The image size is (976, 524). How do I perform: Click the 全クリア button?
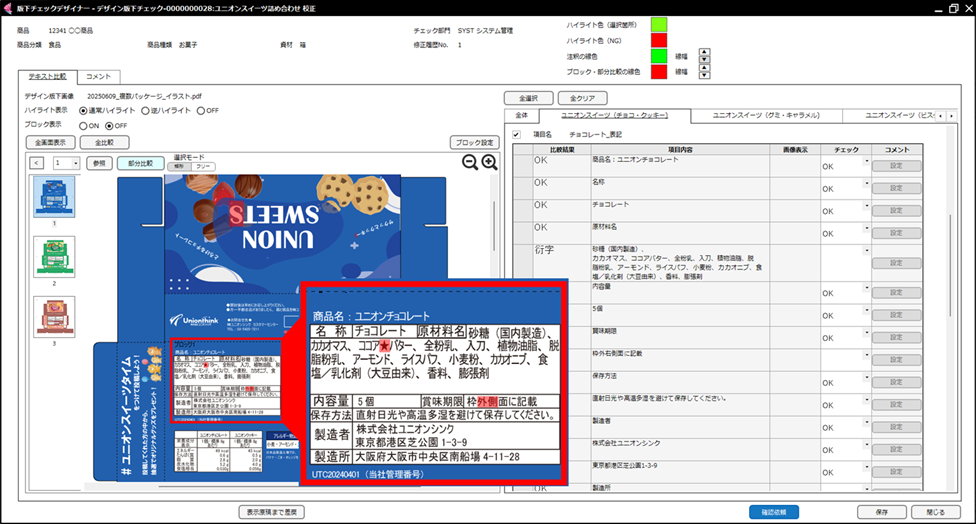[x=583, y=98]
